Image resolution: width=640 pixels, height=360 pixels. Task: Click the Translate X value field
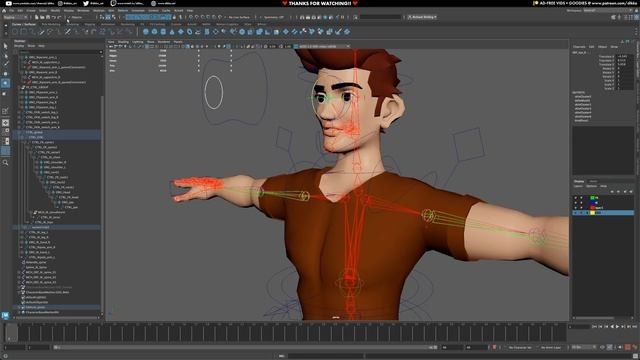pos(625,56)
